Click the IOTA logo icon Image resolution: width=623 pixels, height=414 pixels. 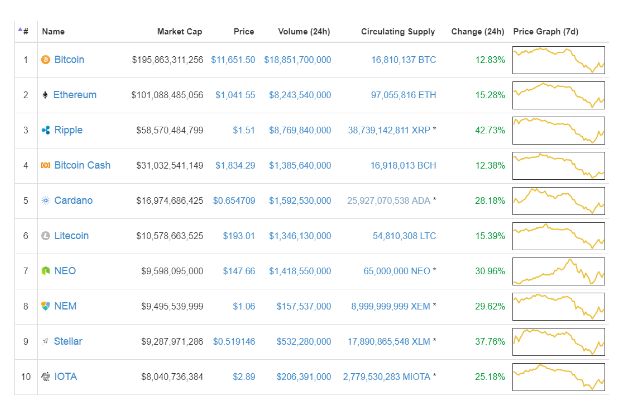pos(46,376)
